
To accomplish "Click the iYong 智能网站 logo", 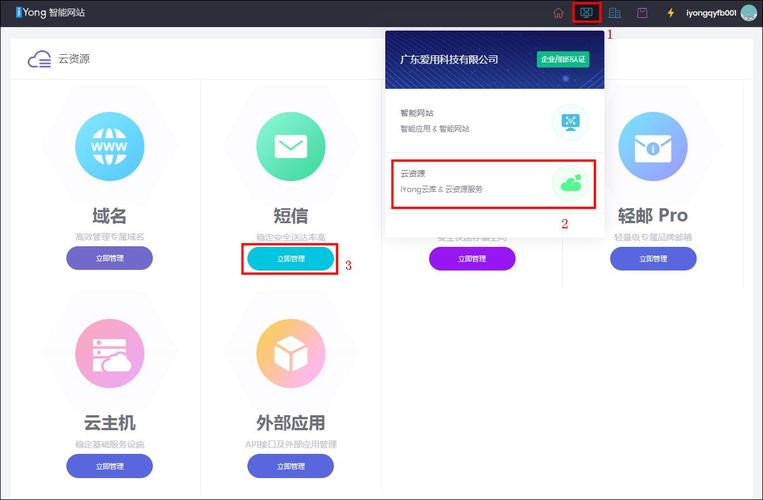I will 50,12.
